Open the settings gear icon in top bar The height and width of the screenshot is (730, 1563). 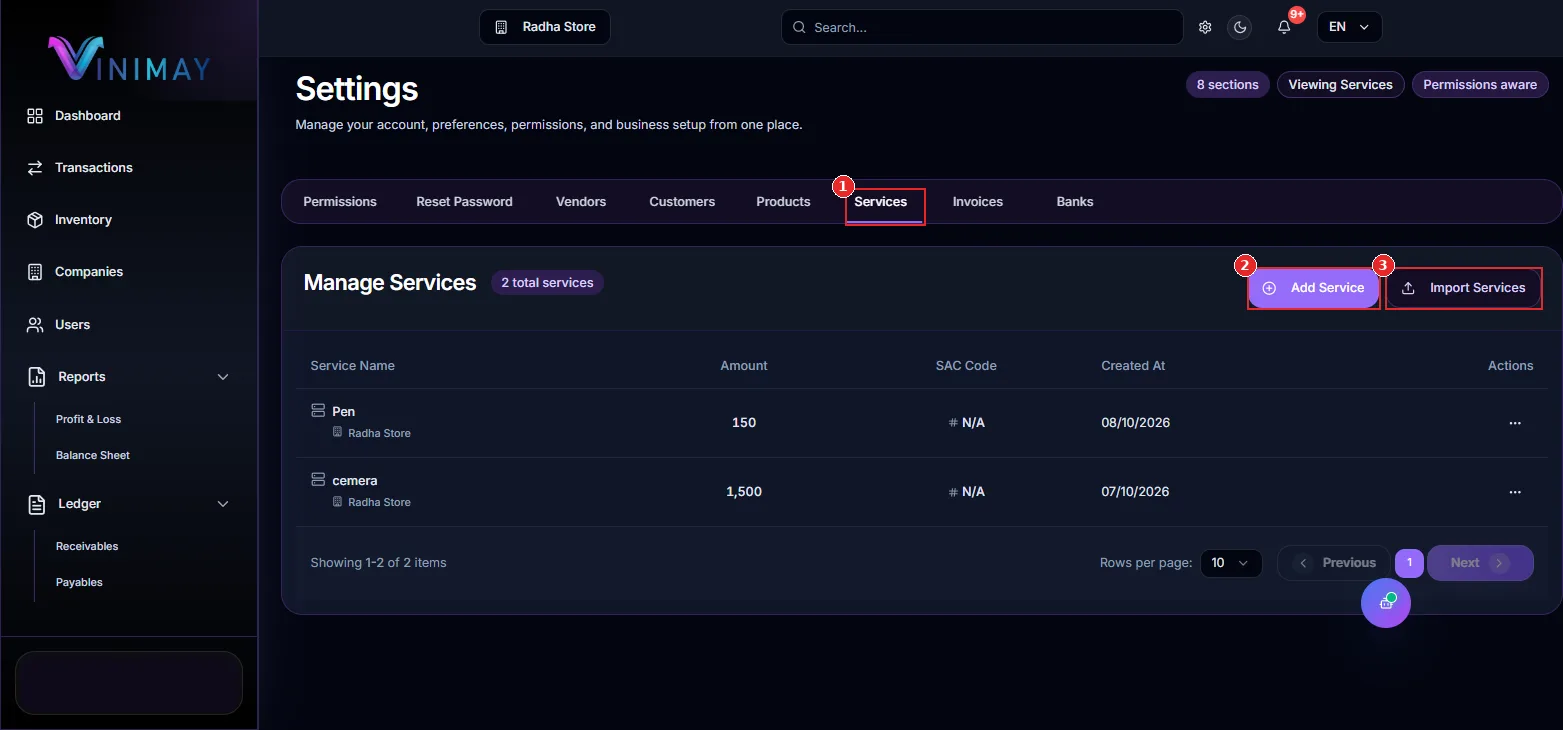tap(1205, 27)
